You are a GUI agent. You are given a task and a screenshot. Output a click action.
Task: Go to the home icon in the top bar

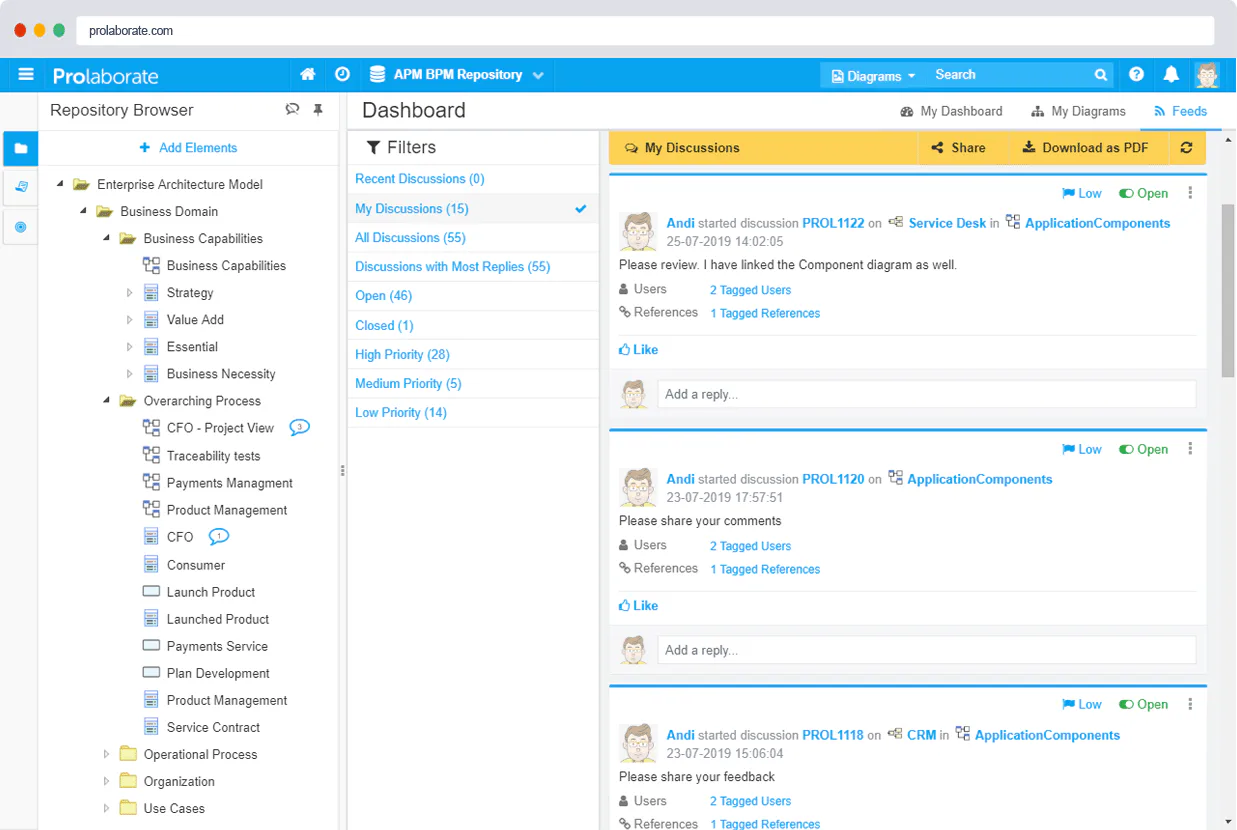click(x=308, y=75)
